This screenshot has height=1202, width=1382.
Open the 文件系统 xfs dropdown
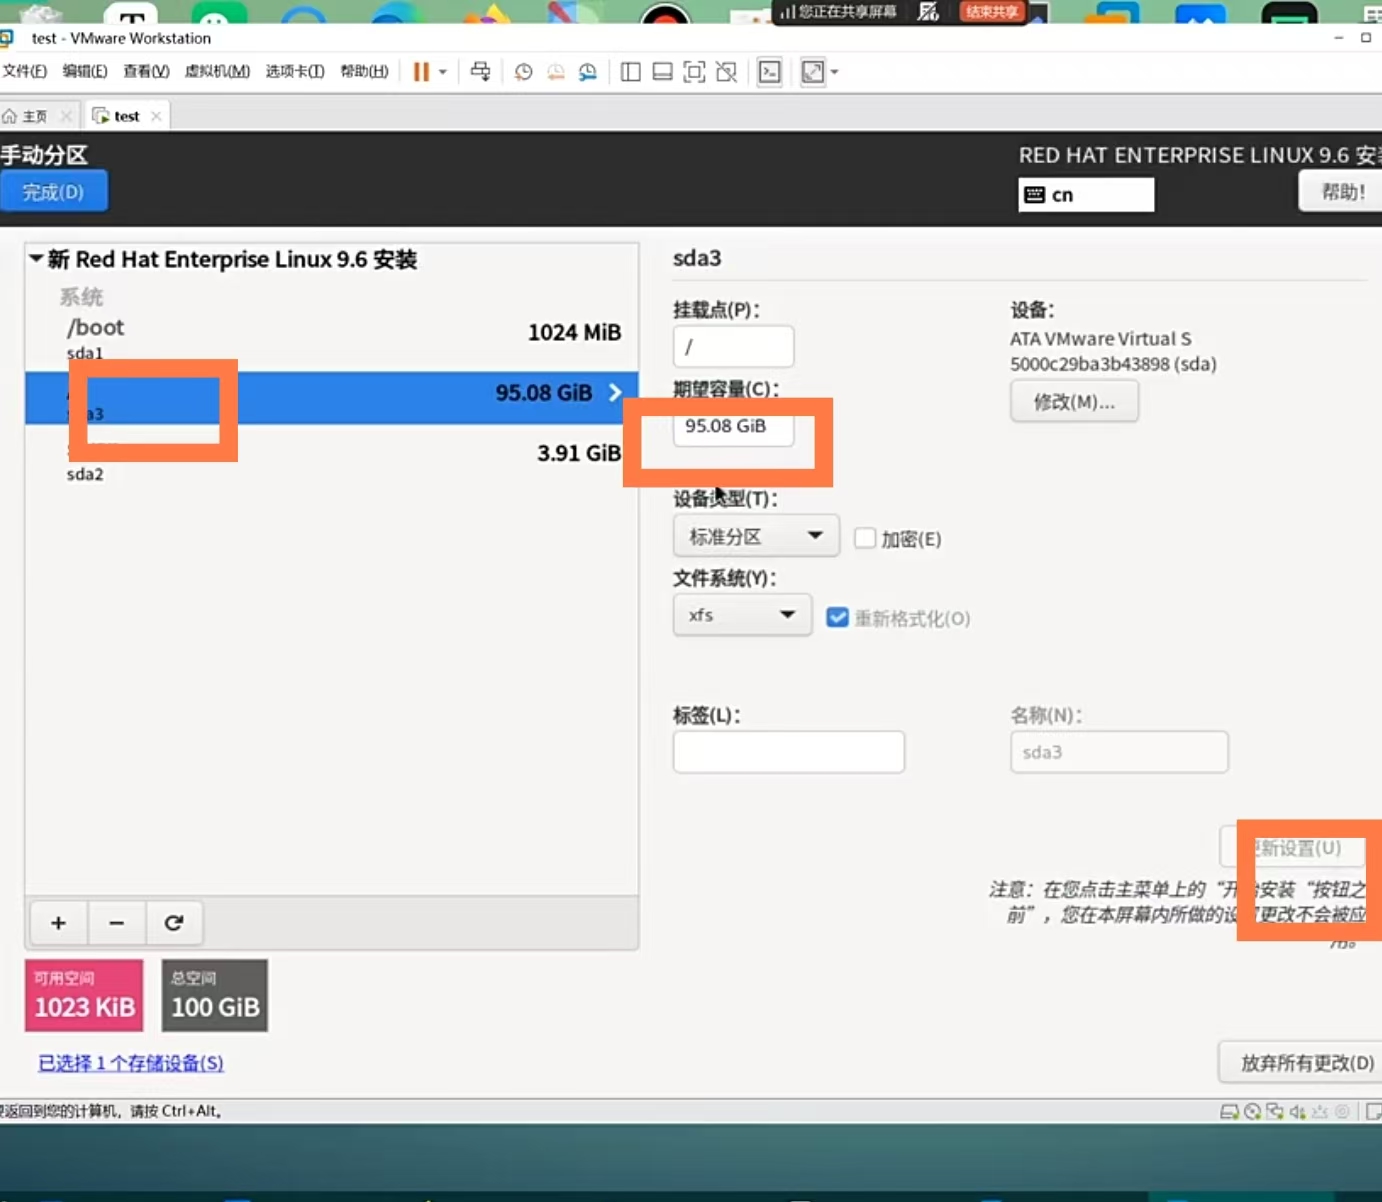click(742, 615)
